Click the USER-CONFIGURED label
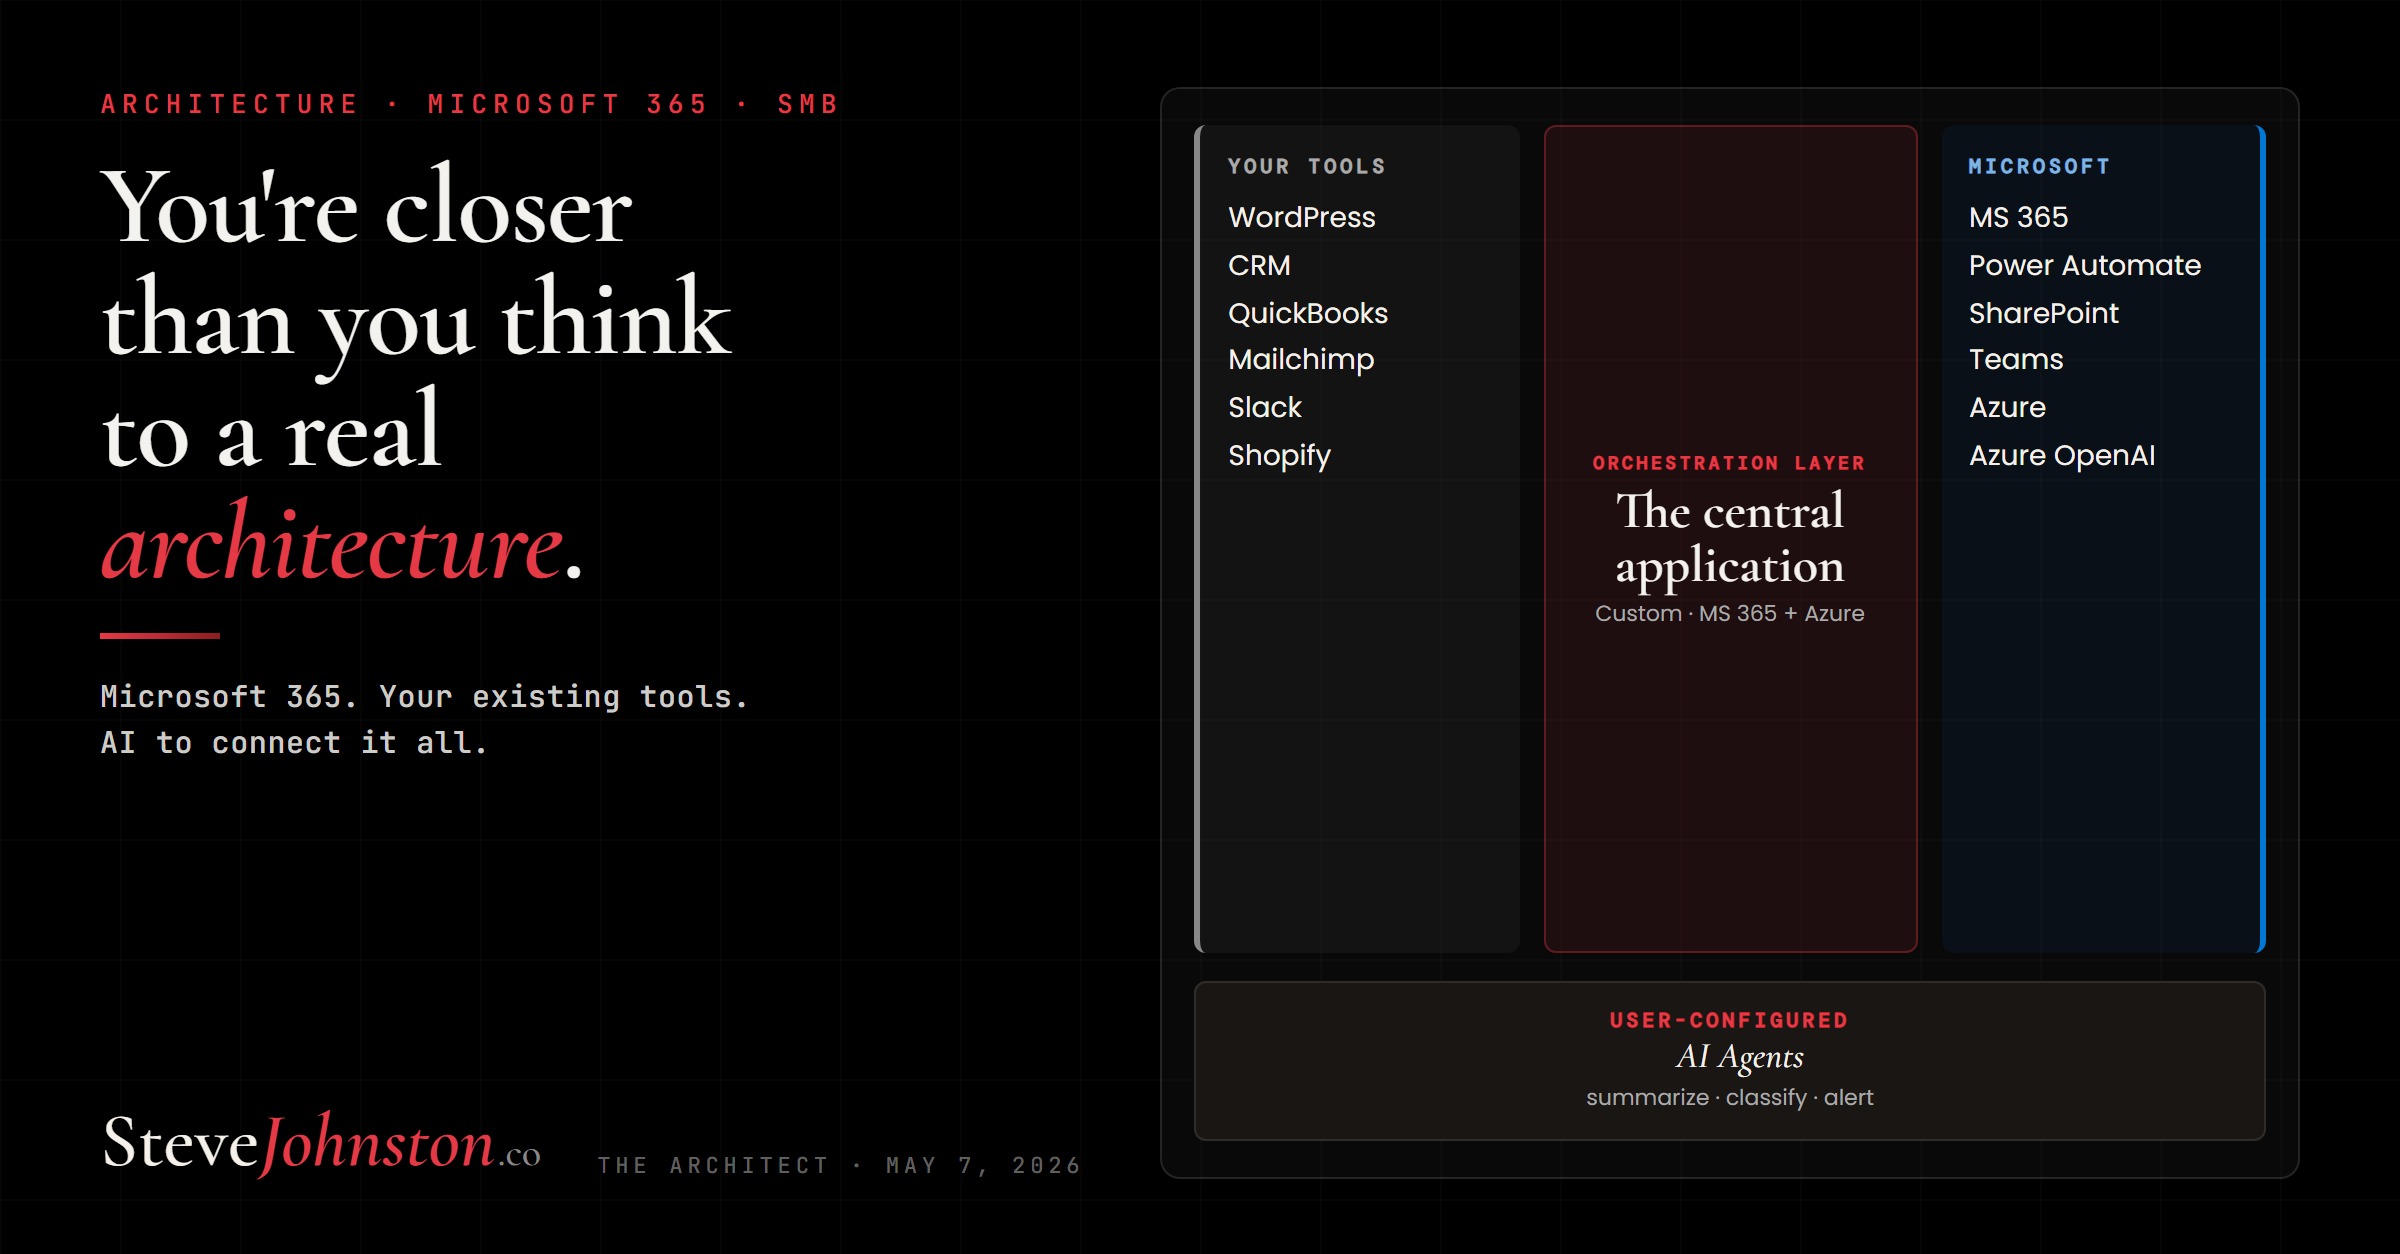2400x1254 pixels. point(1729,1020)
